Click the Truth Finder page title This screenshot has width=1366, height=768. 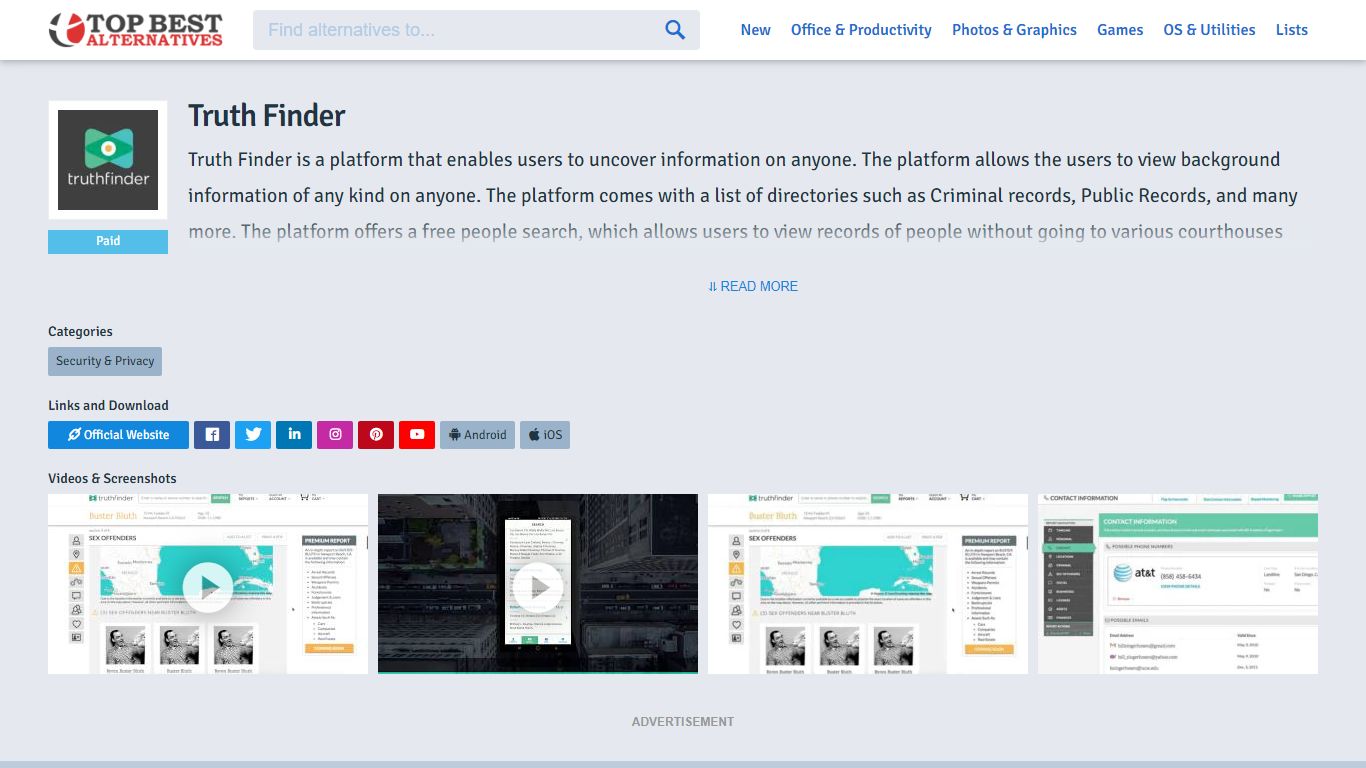[x=267, y=116]
